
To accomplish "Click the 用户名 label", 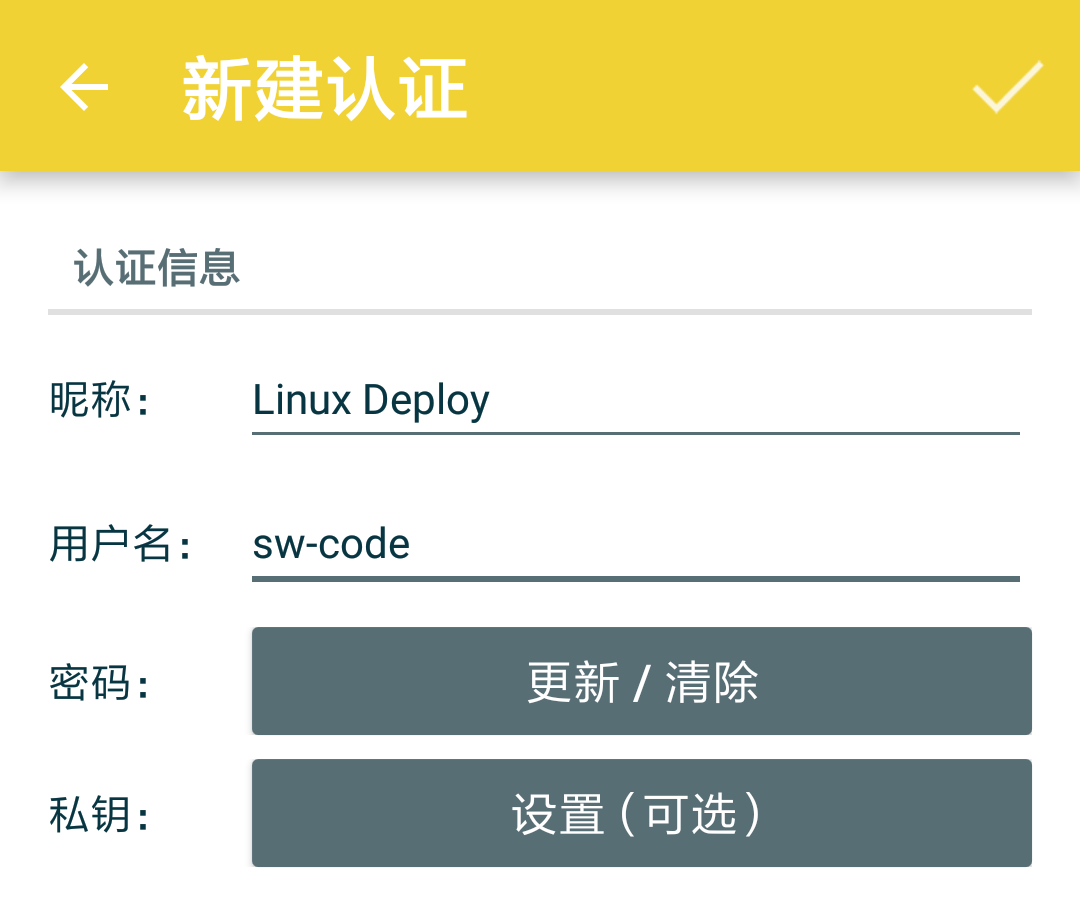I will pyautogui.click(x=120, y=546).
